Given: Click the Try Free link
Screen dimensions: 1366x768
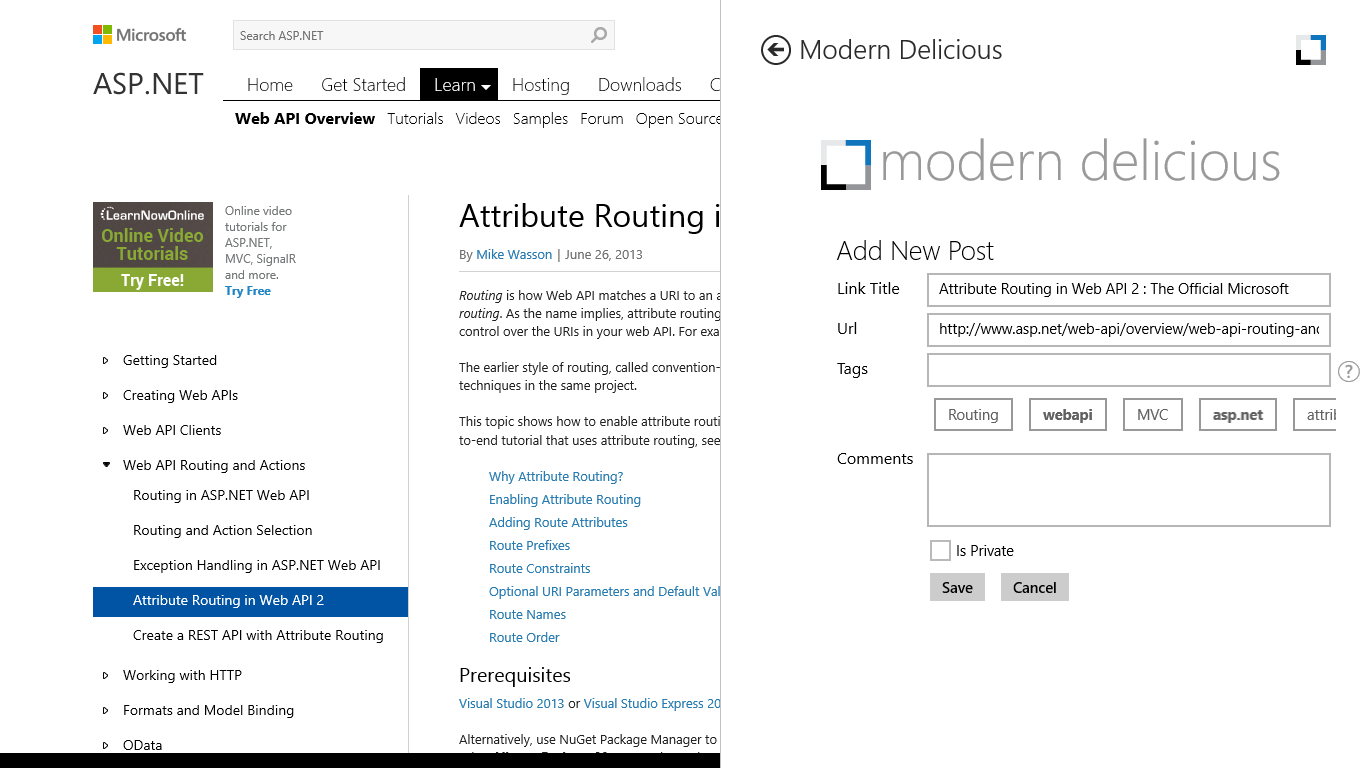Looking at the screenshot, I should tap(248, 291).
